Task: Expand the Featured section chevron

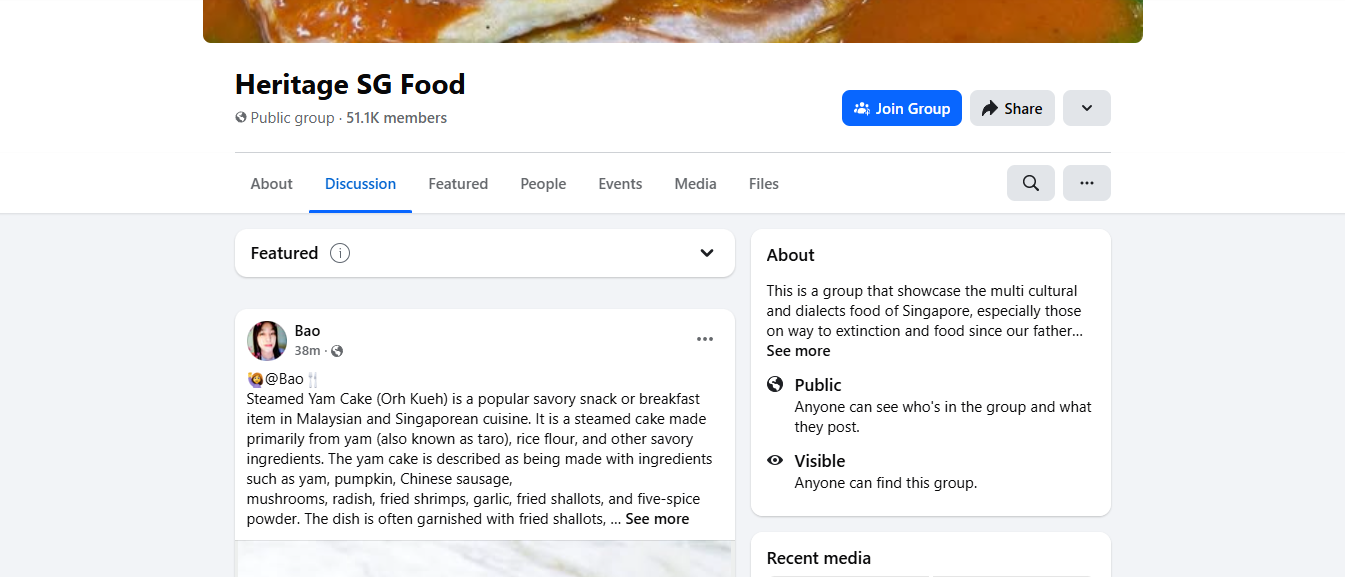Action: click(707, 253)
